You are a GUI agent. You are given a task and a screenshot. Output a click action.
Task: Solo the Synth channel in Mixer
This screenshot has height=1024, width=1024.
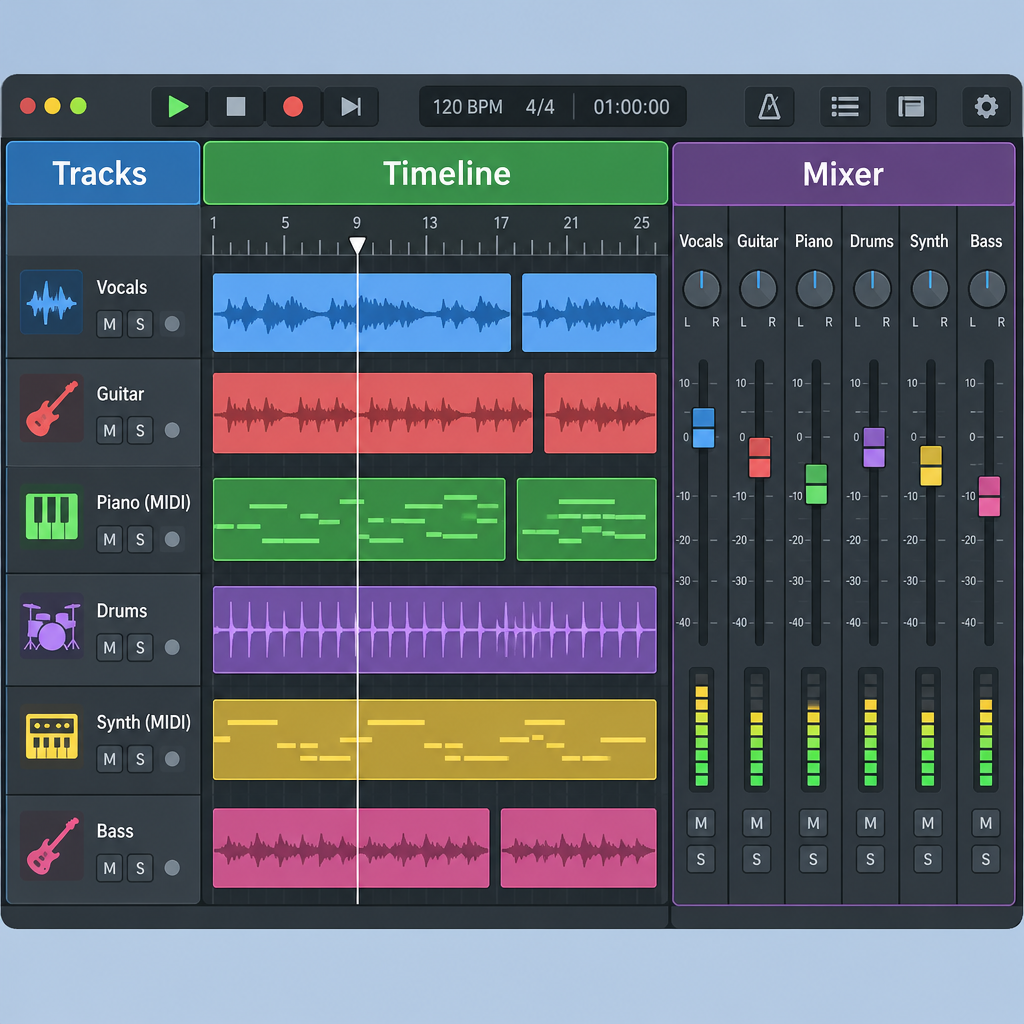pyautogui.click(x=927, y=859)
